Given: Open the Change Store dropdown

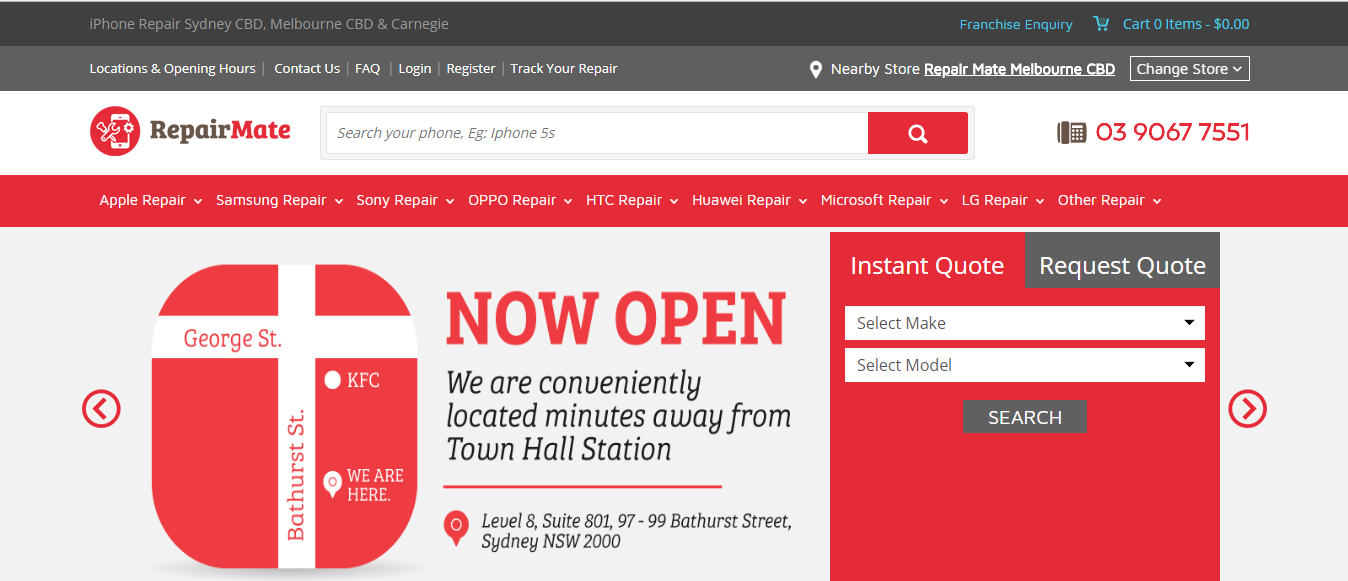Looking at the screenshot, I should click(1189, 69).
